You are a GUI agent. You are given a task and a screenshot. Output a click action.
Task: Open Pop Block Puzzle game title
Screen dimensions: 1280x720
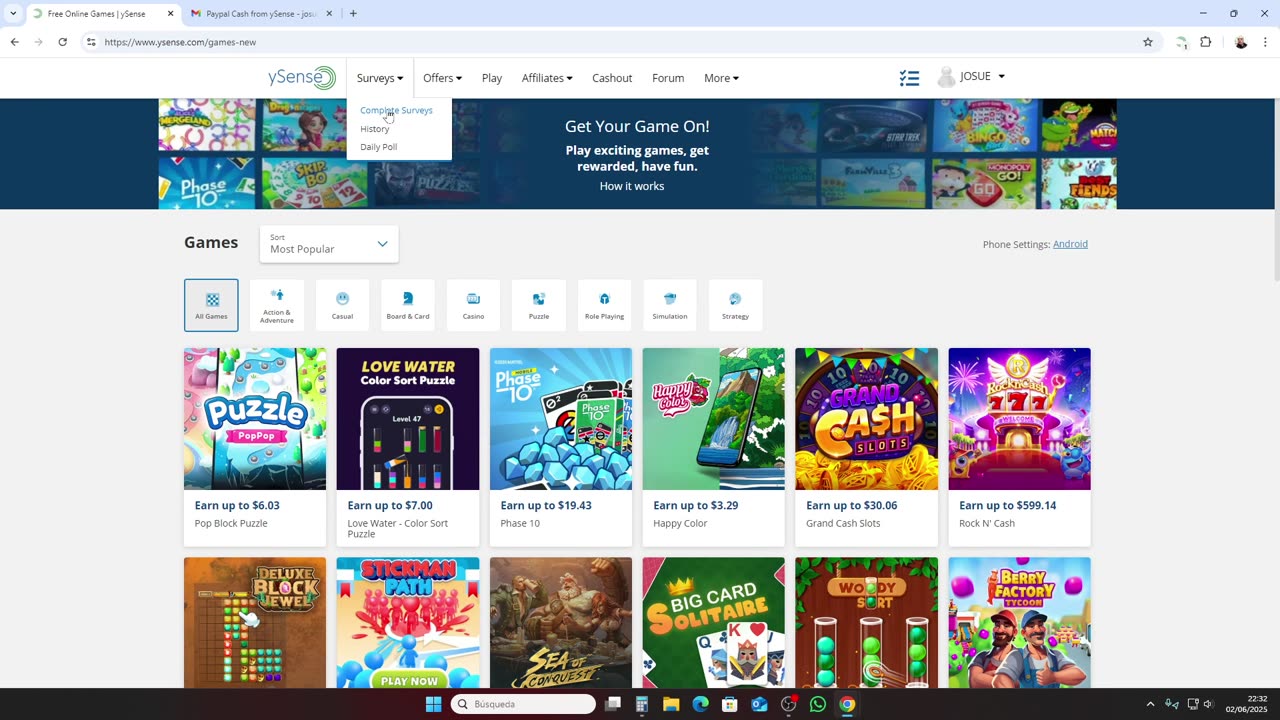(231, 523)
